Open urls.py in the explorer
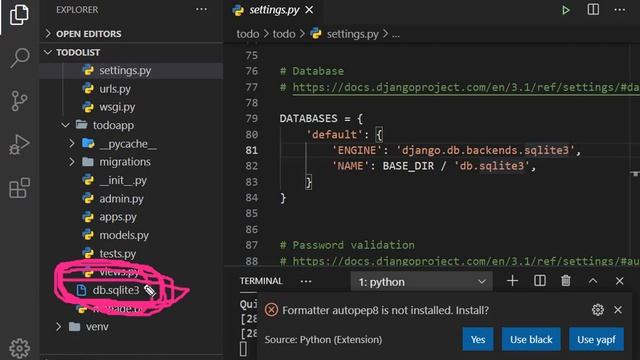Viewport: 640px width, 360px height. coord(115,89)
